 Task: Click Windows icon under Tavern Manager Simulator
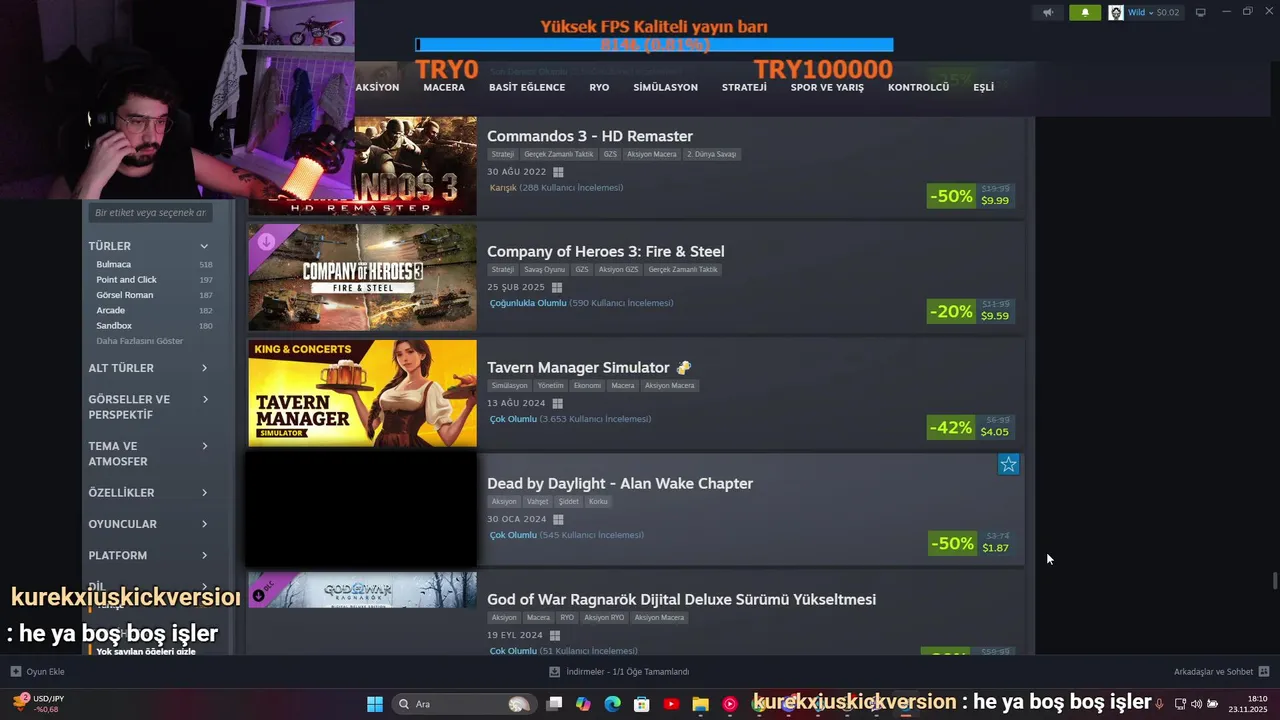pyautogui.click(x=558, y=404)
